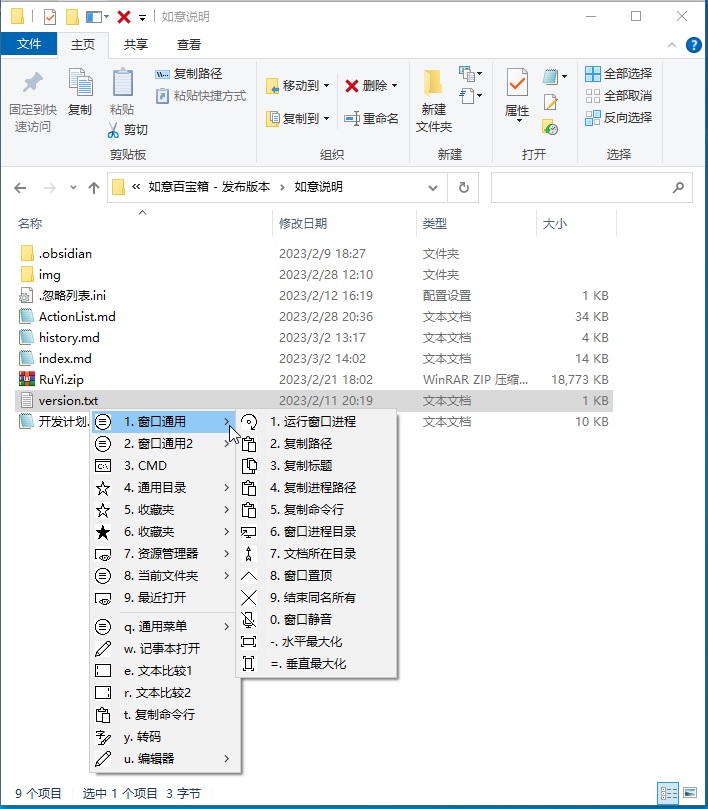The width and height of the screenshot is (708, 809).
Task: Click Invert selection (反向选择)
Action: tap(619, 118)
